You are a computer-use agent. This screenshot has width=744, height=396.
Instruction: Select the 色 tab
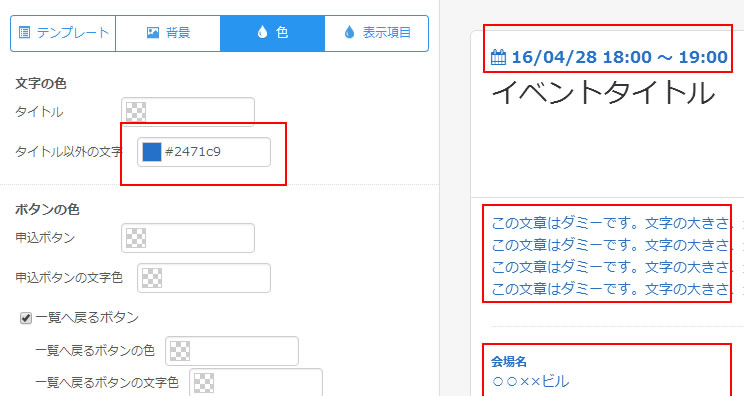272,33
